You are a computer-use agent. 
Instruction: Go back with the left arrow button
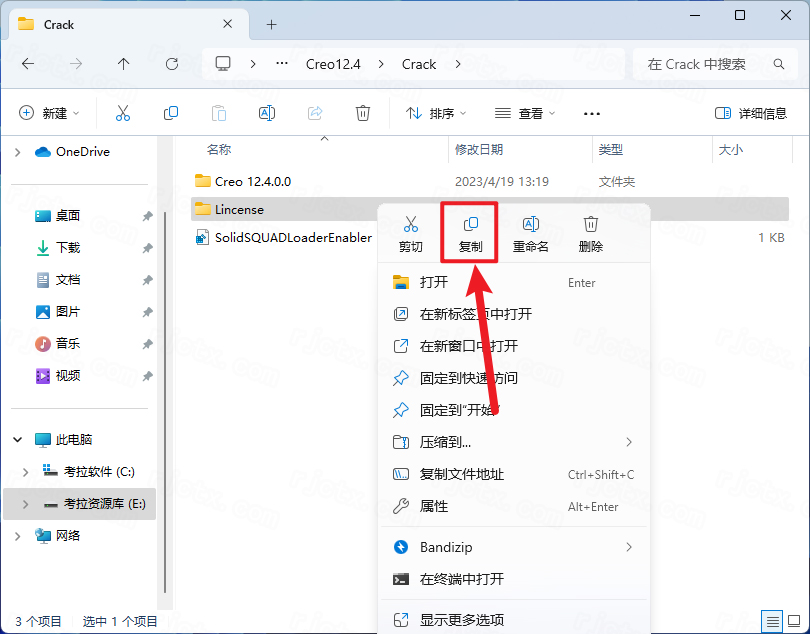(x=28, y=64)
